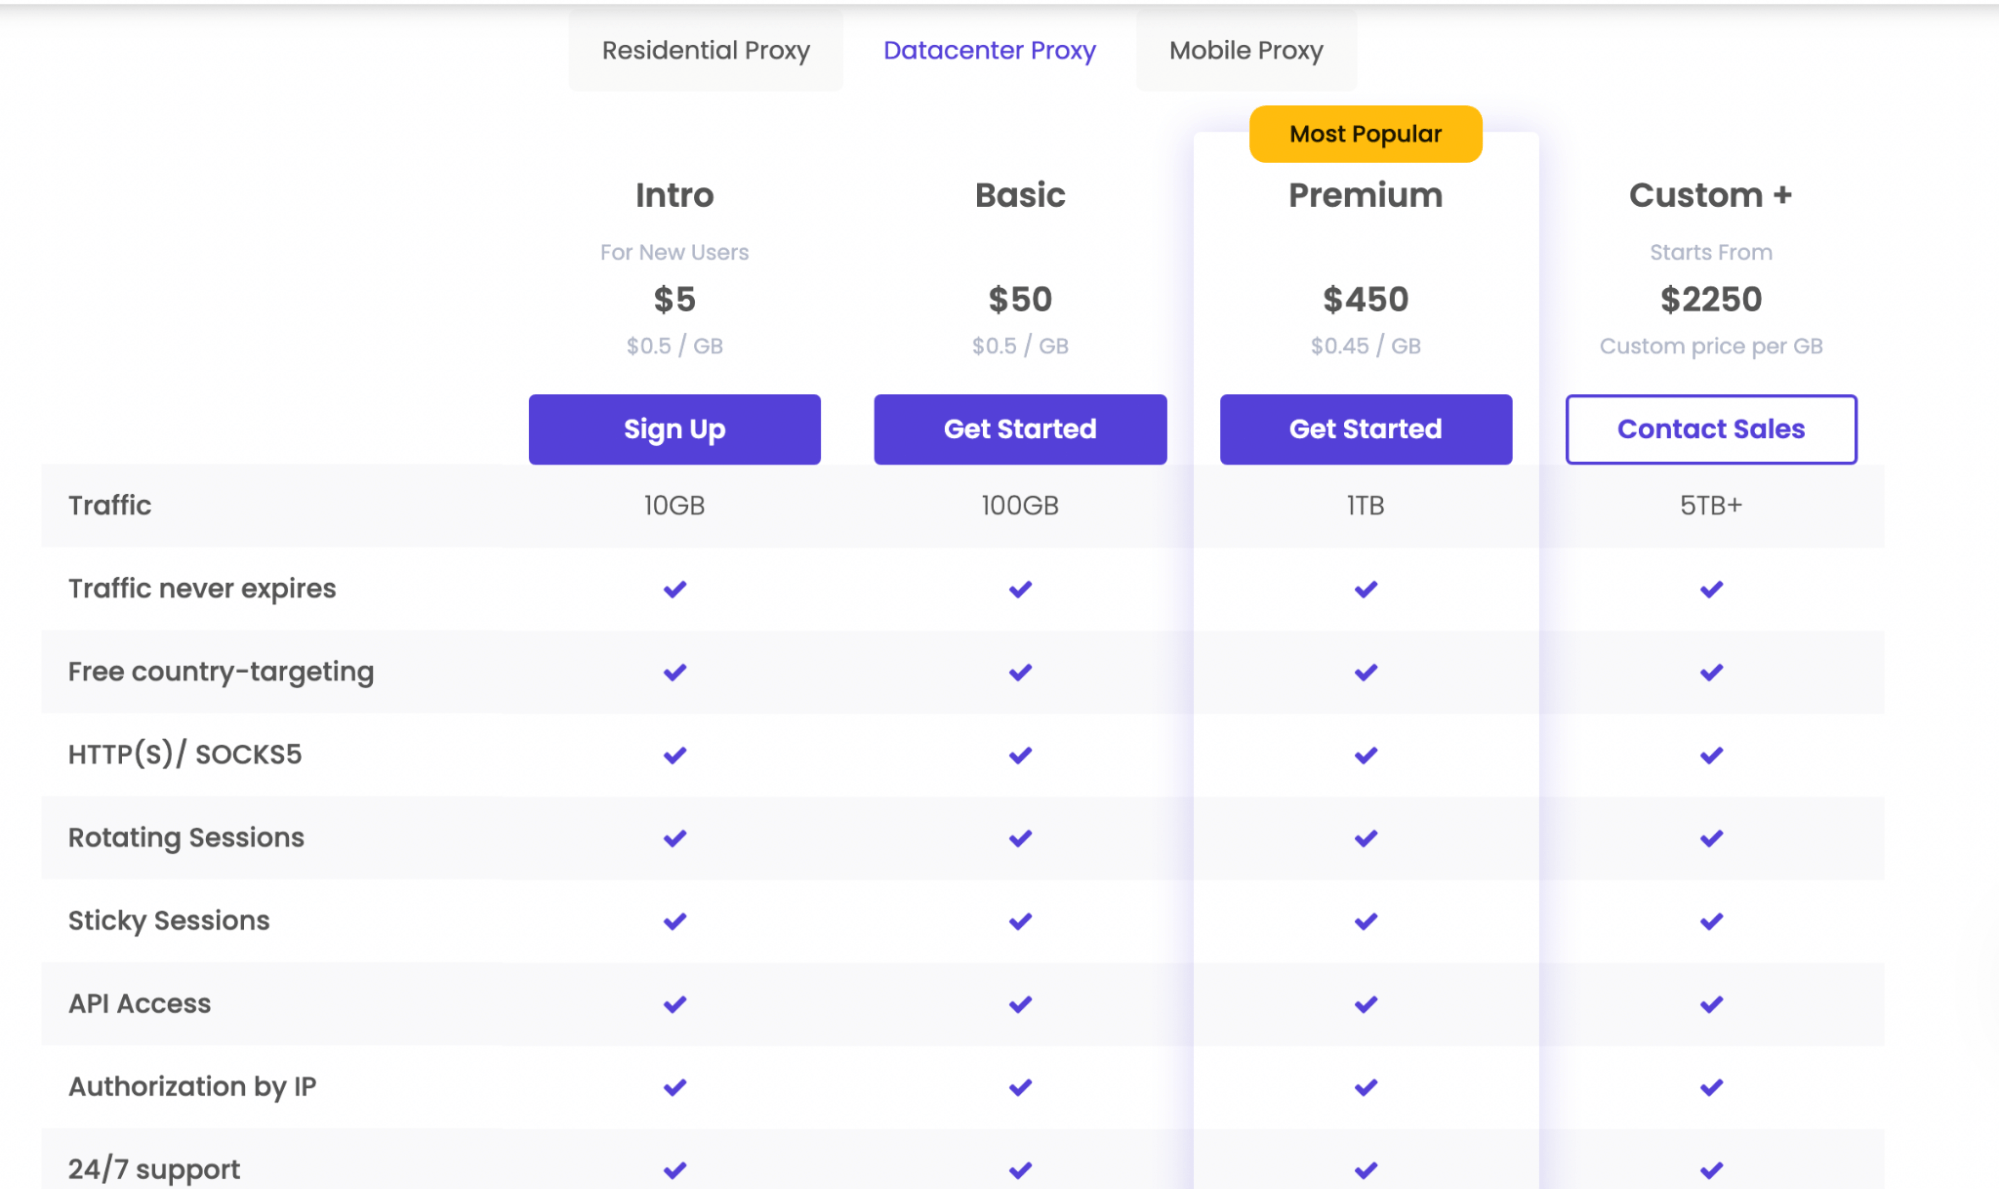
Task: Click the Premium plan heading
Action: click(x=1365, y=195)
